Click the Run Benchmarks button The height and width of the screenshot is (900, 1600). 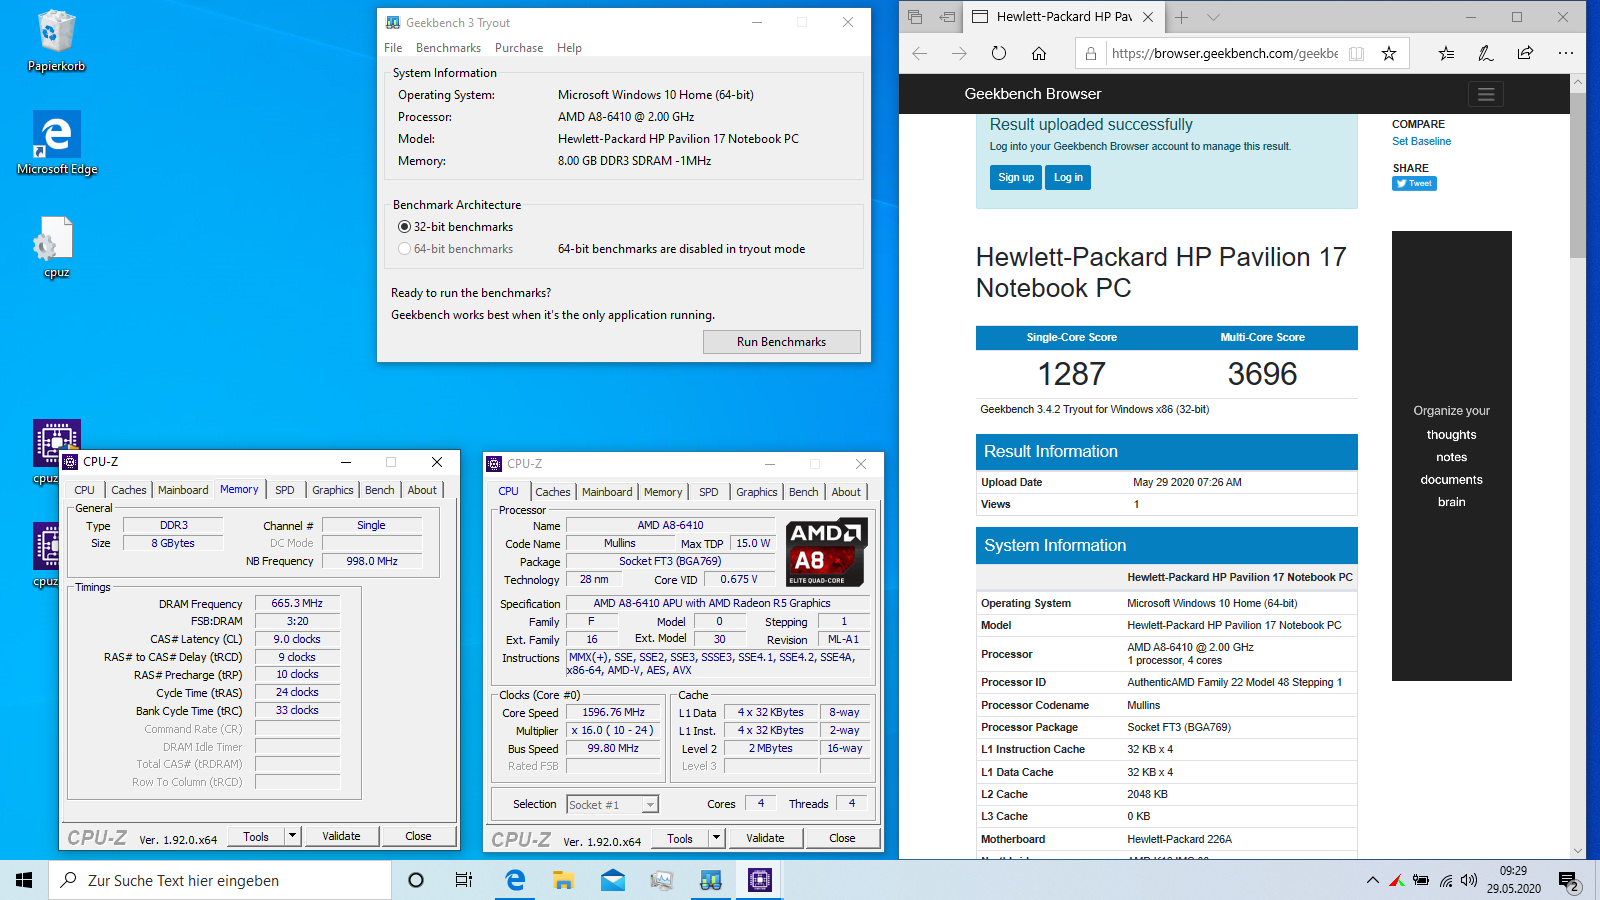click(x=782, y=342)
